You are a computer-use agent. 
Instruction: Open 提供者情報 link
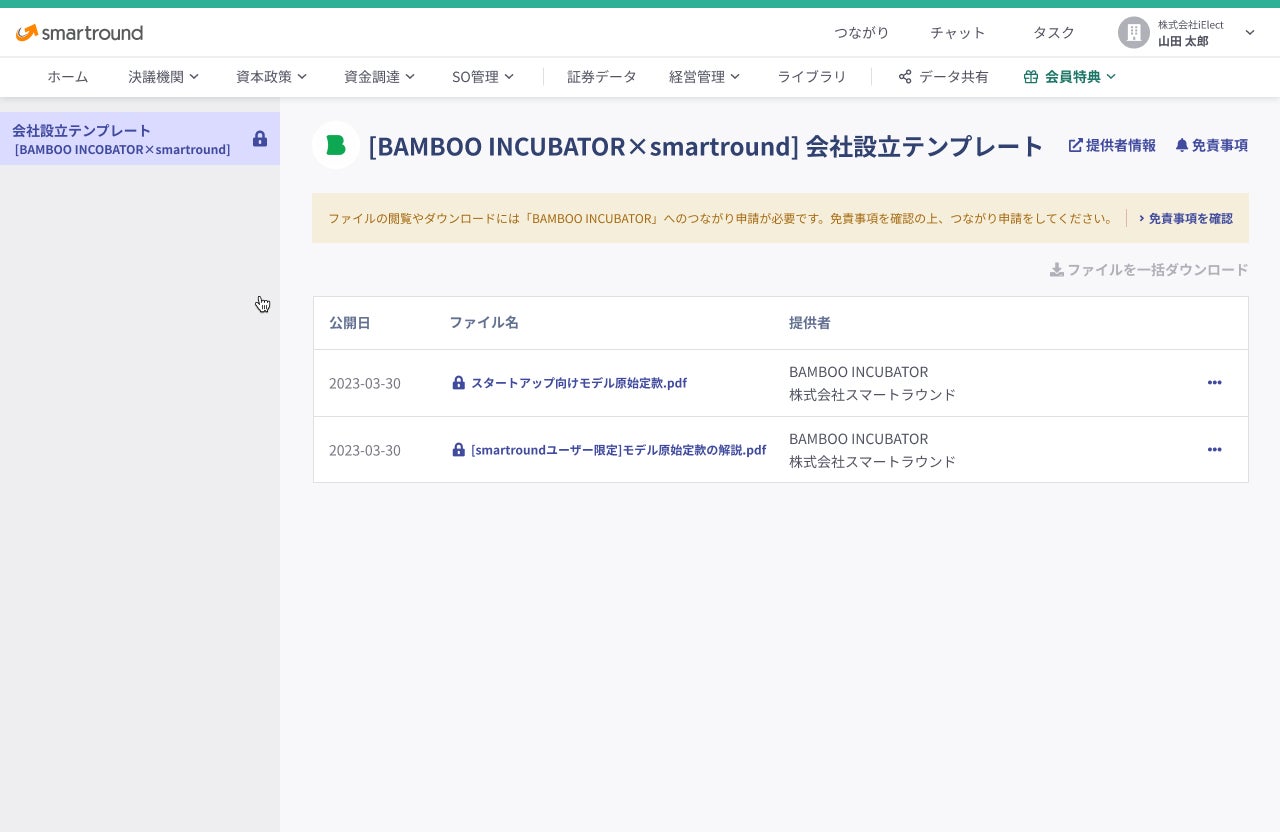(x=1112, y=145)
